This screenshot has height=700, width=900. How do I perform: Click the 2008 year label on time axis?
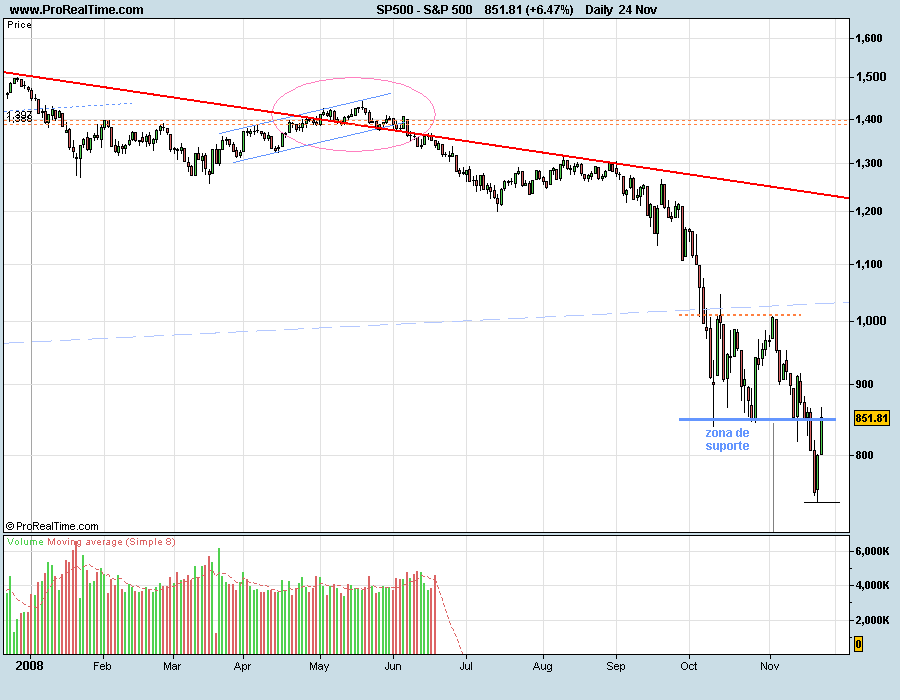(x=29, y=666)
